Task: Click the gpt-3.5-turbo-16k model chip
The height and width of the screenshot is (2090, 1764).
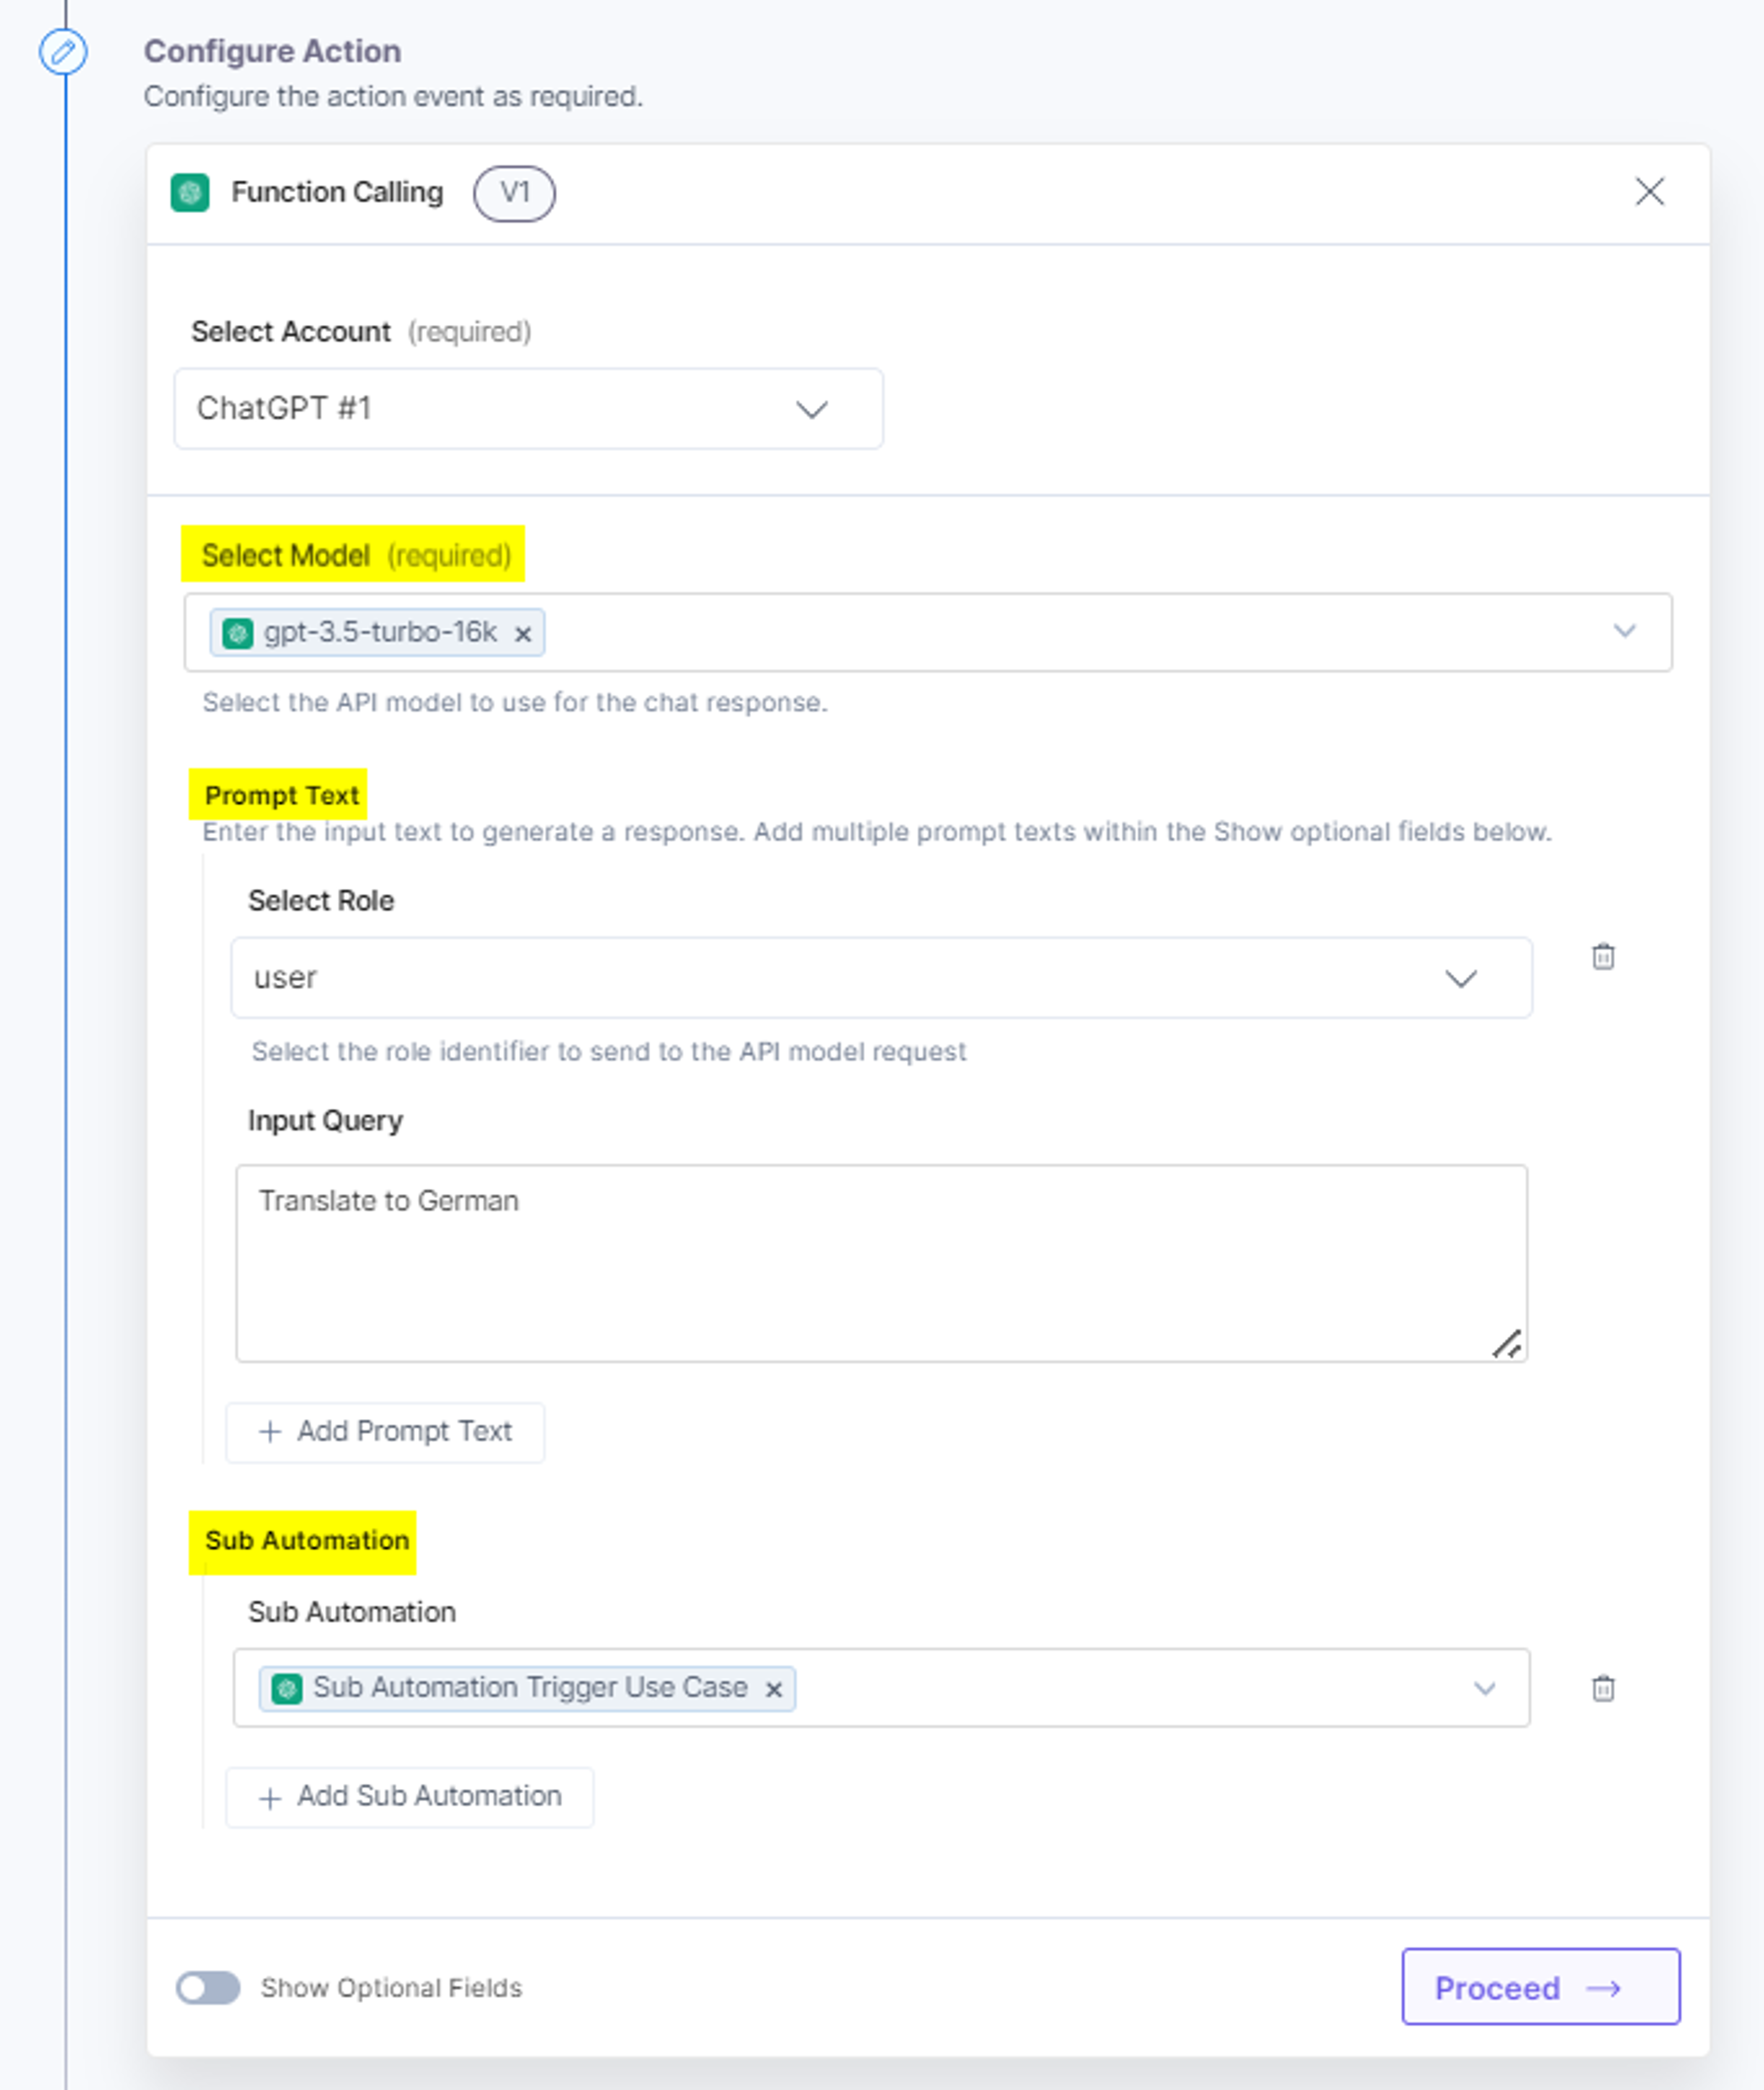Action: [377, 633]
